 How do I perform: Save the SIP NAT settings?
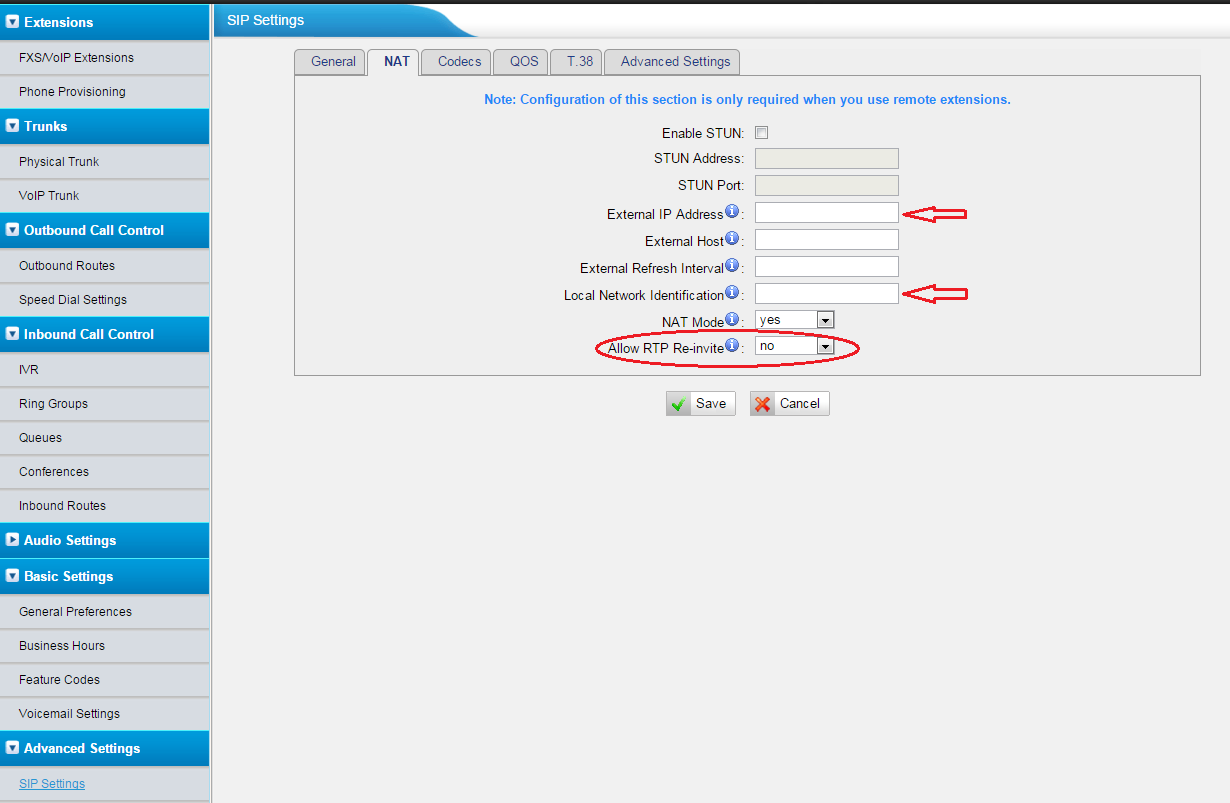(x=700, y=403)
